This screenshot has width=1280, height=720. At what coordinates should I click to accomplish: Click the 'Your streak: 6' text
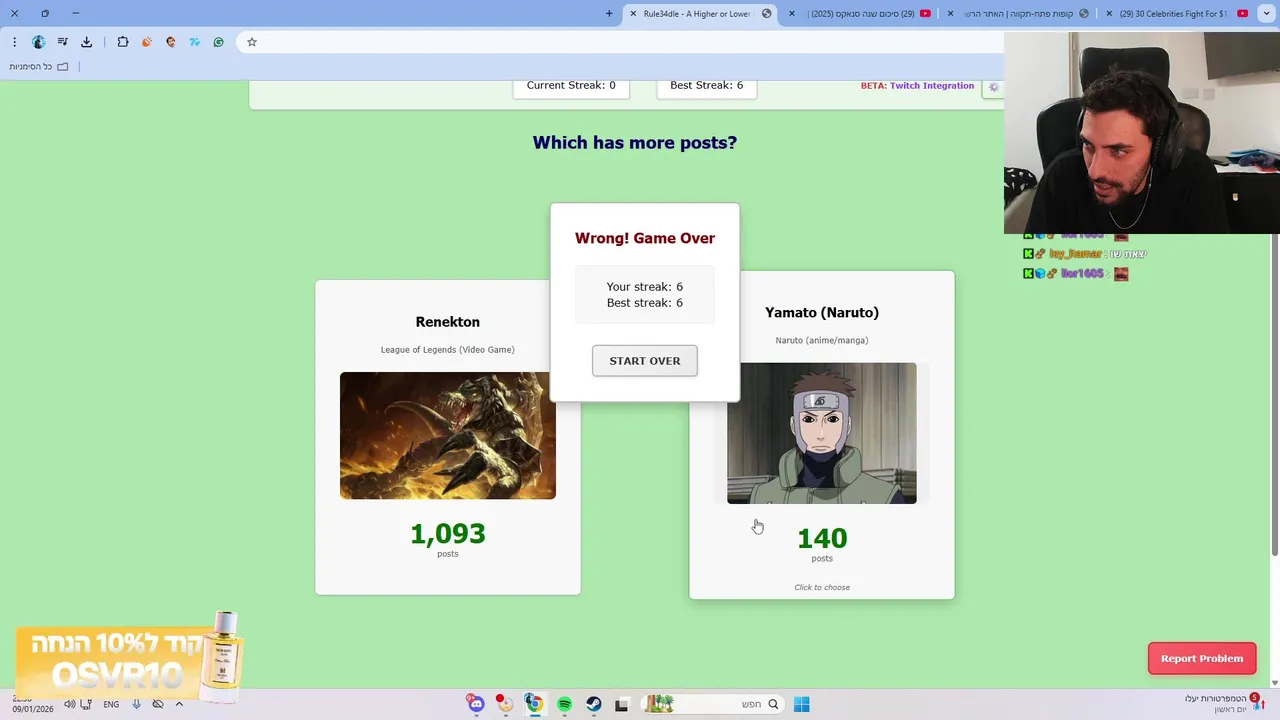pos(644,287)
